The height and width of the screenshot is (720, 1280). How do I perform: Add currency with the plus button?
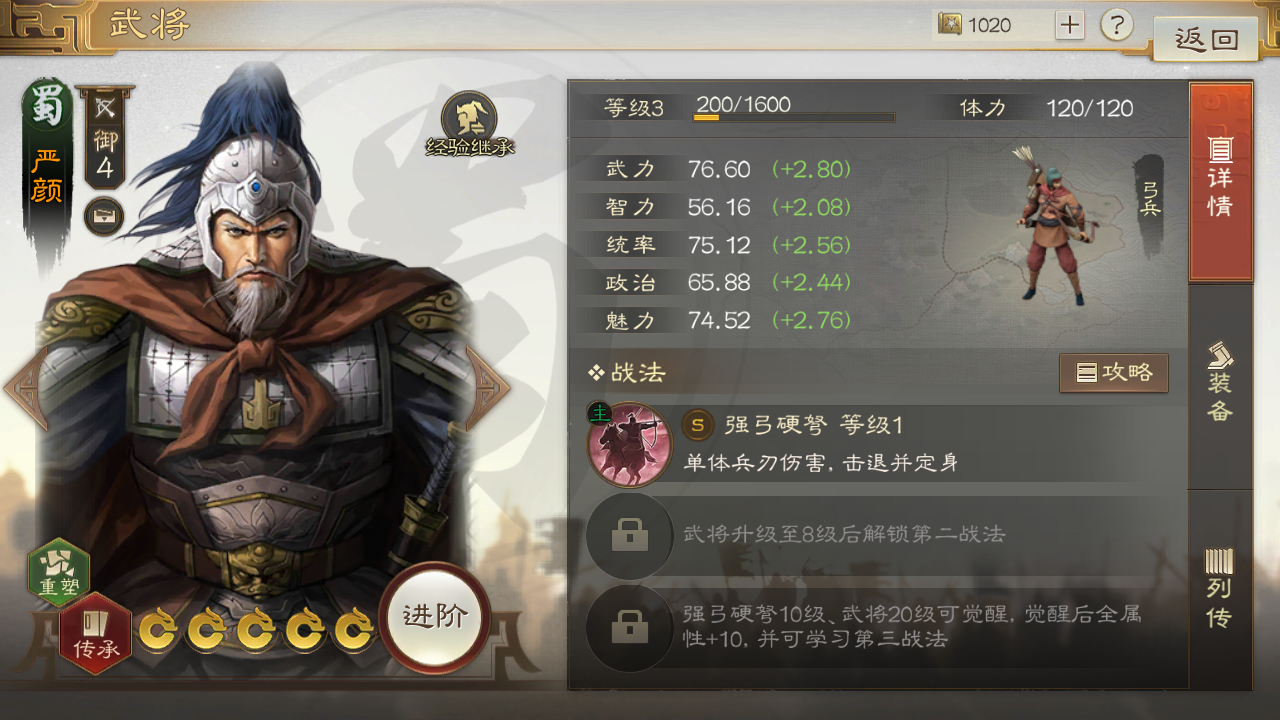tap(1069, 25)
